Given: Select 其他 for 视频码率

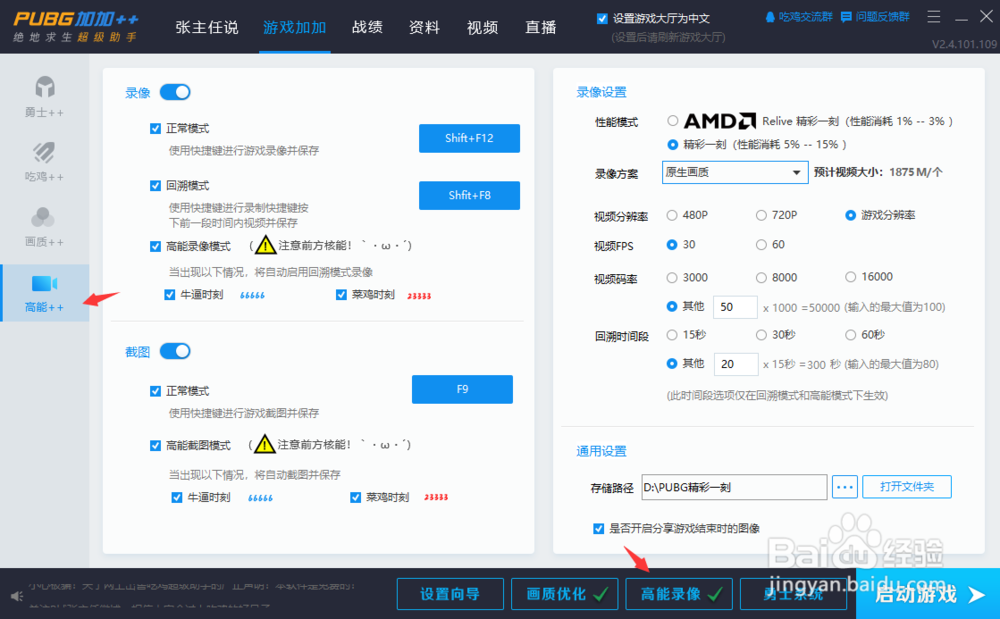Looking at the screenshot, I should (x=672, y=307).
